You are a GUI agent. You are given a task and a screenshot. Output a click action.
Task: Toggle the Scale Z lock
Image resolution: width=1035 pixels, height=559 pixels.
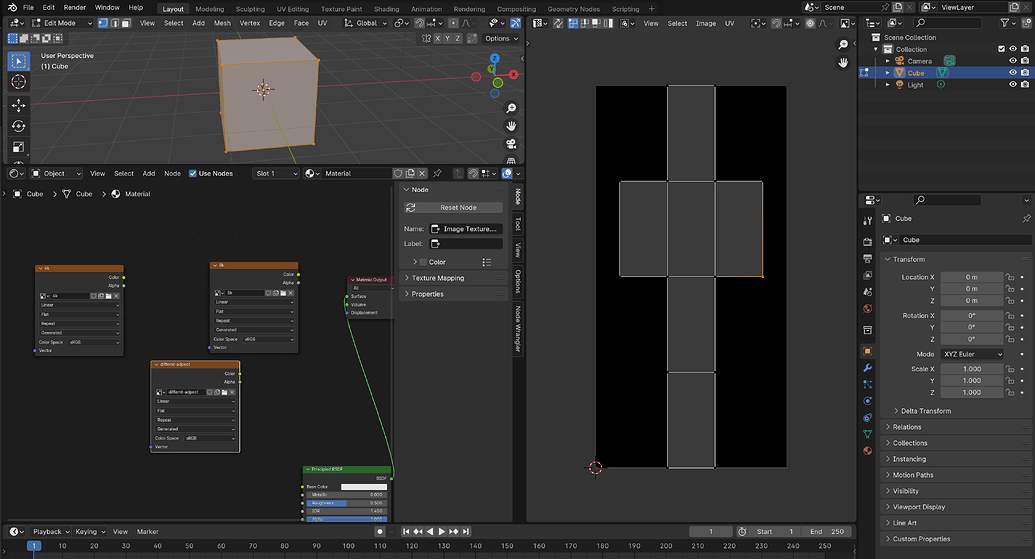coord(1010,392)
